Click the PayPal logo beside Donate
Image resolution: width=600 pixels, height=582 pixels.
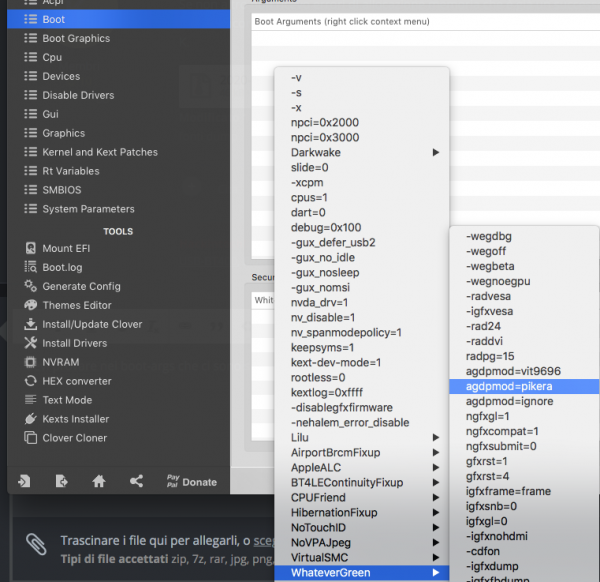[173, 481]
